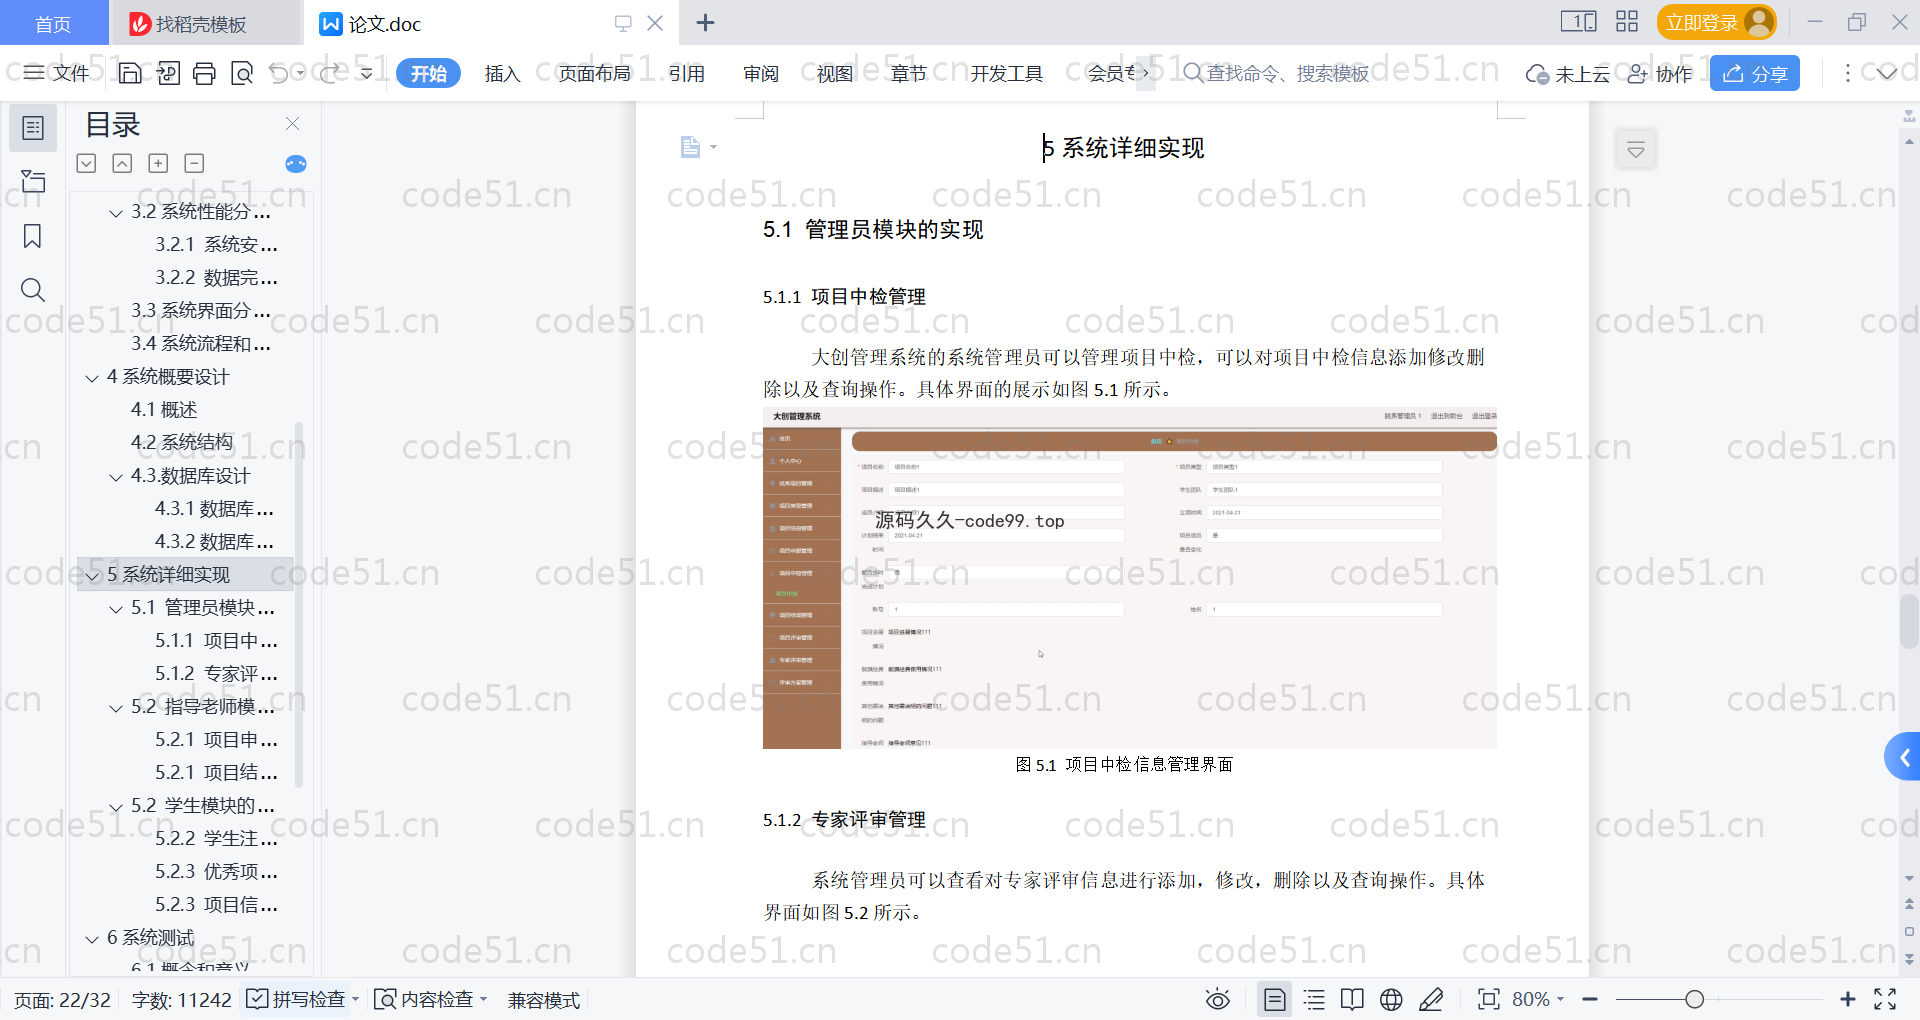
Task: Collapse 4.3 数据库设计 outline node
Action: point(116,477)
